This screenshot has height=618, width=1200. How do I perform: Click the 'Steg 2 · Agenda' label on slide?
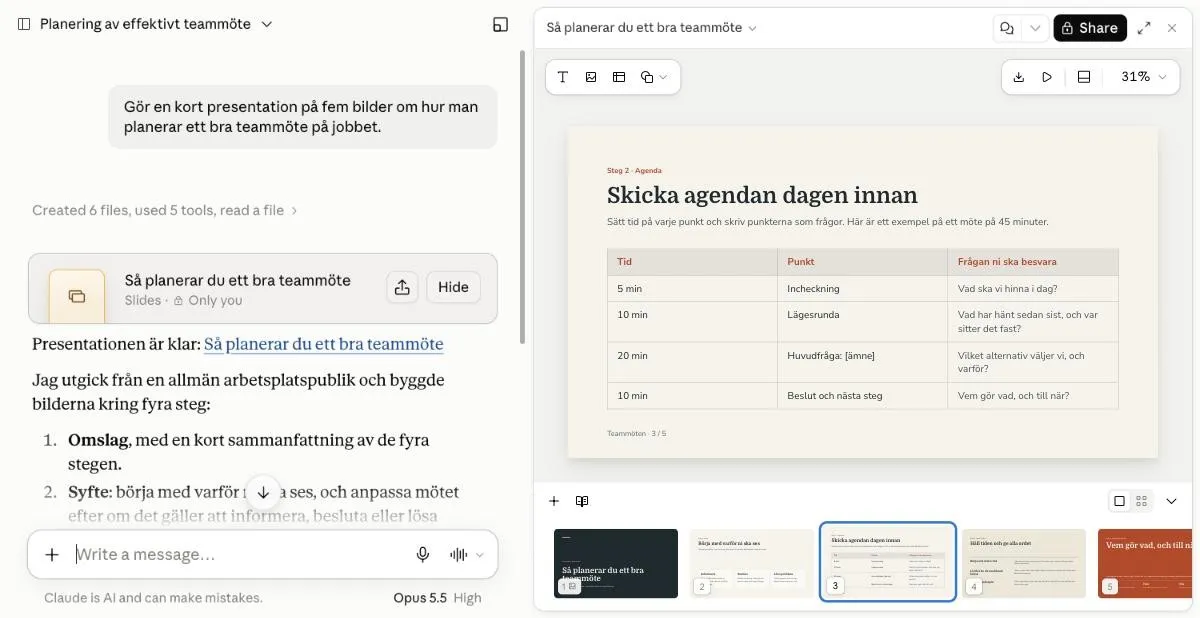[634, 170]
